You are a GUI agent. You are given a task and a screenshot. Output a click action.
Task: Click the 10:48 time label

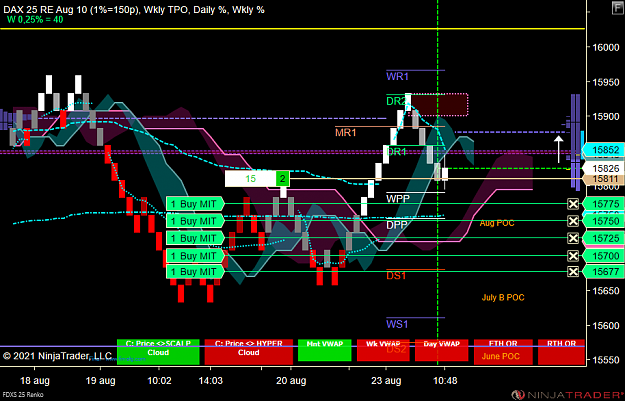coord(445,381)
